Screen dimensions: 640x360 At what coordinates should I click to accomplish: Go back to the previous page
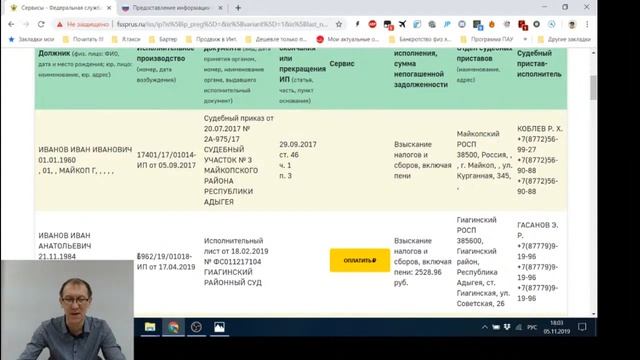11,24
